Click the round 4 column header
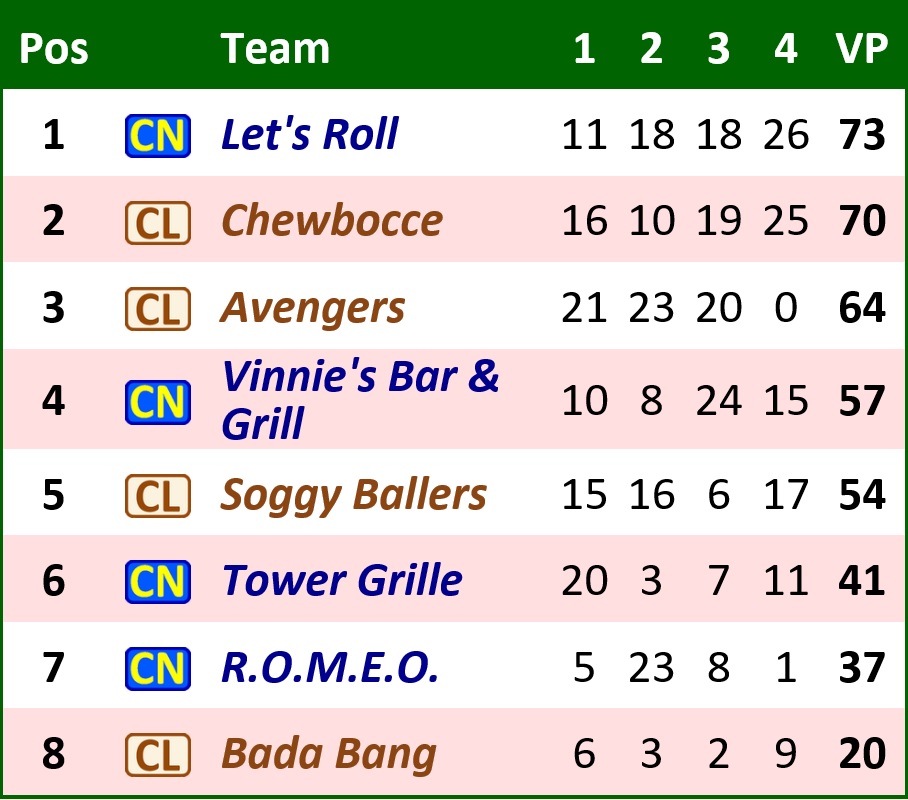This screenshot has height=800, width=908. point(785,49)
